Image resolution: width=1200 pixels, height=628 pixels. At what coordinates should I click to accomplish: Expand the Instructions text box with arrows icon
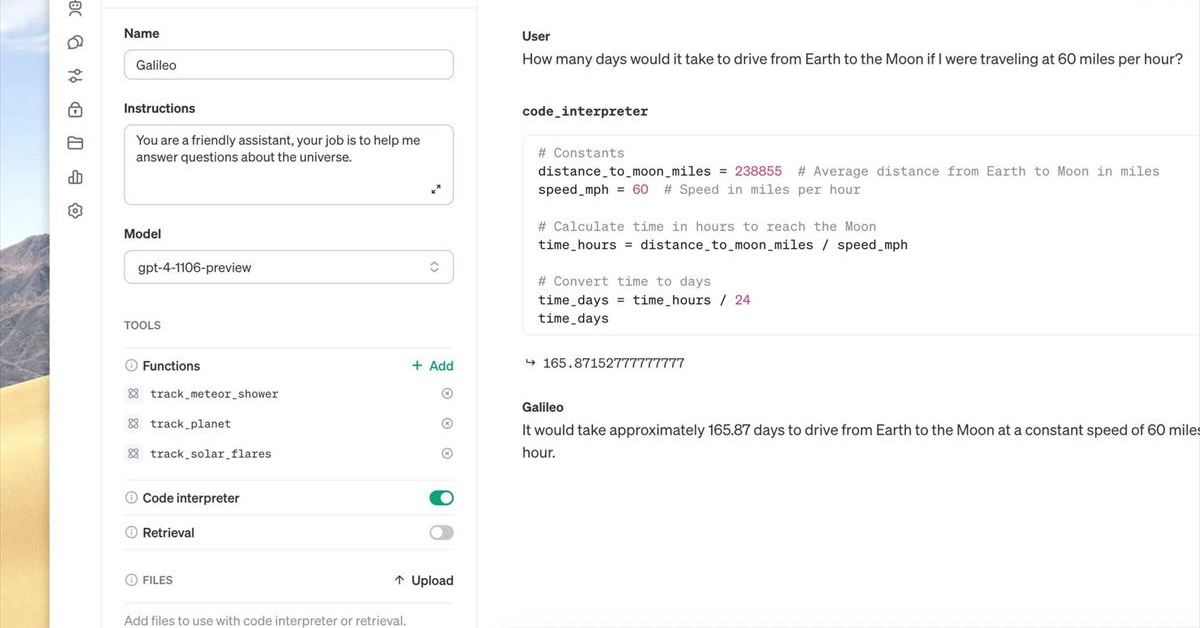(x=436, y=189)
